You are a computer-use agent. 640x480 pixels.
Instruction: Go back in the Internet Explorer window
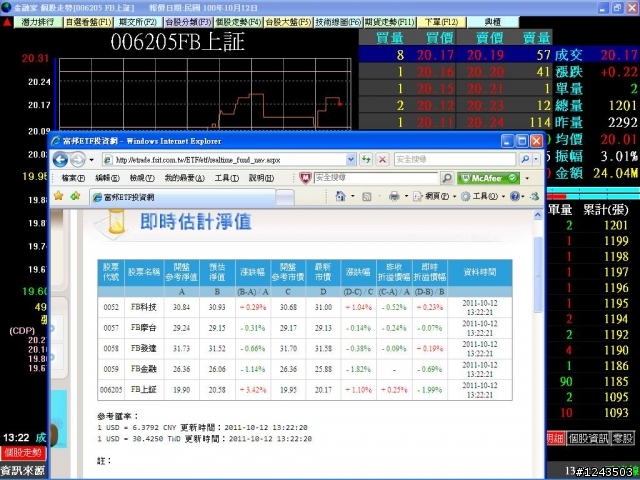(x=60, y=159)
